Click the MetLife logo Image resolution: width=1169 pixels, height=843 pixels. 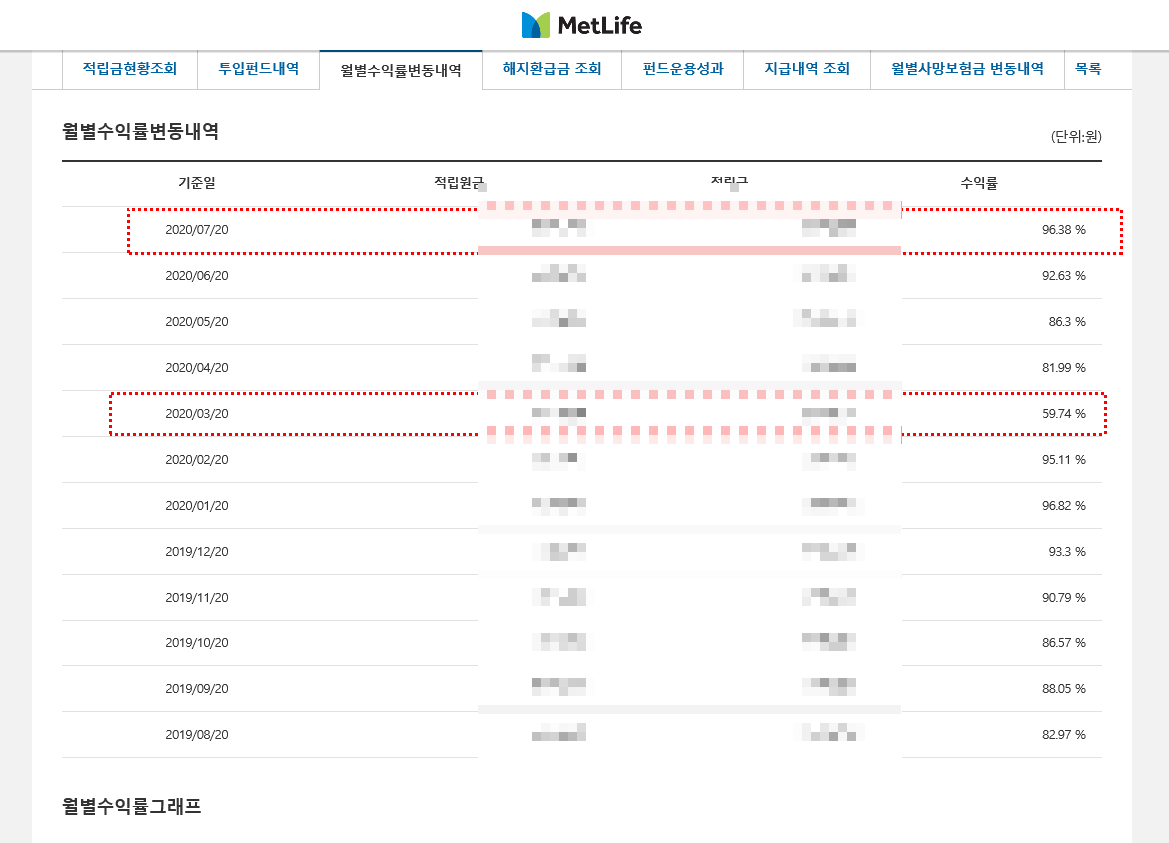coord(582,25)
